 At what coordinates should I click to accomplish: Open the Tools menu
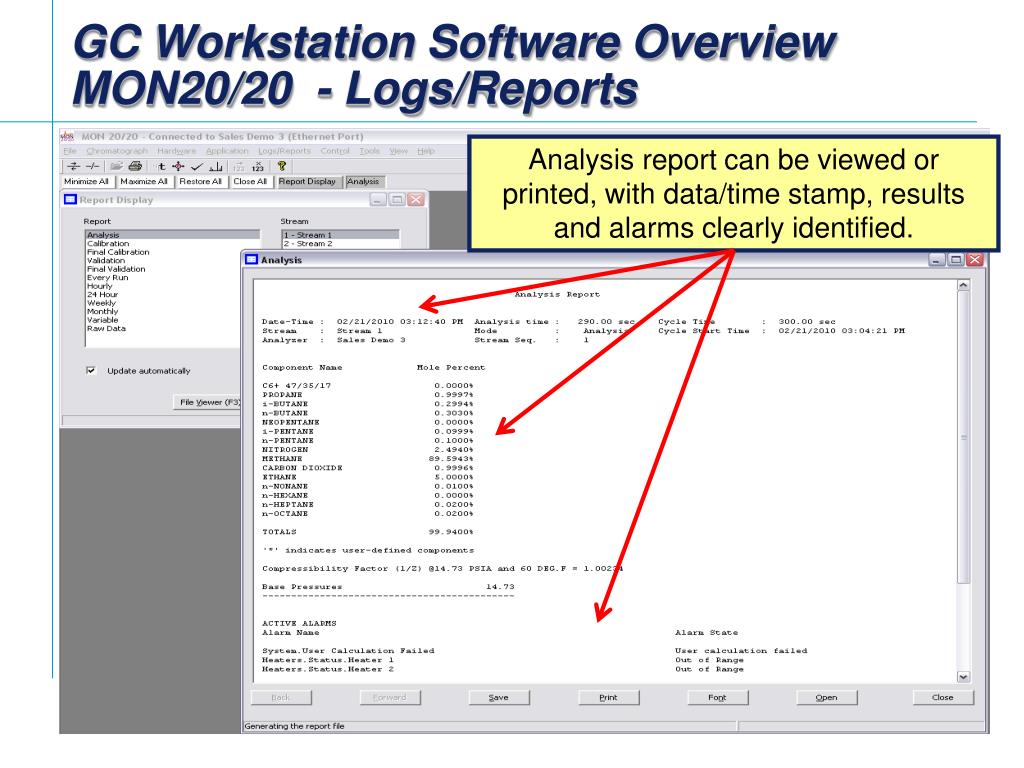(x=369, y=151)
